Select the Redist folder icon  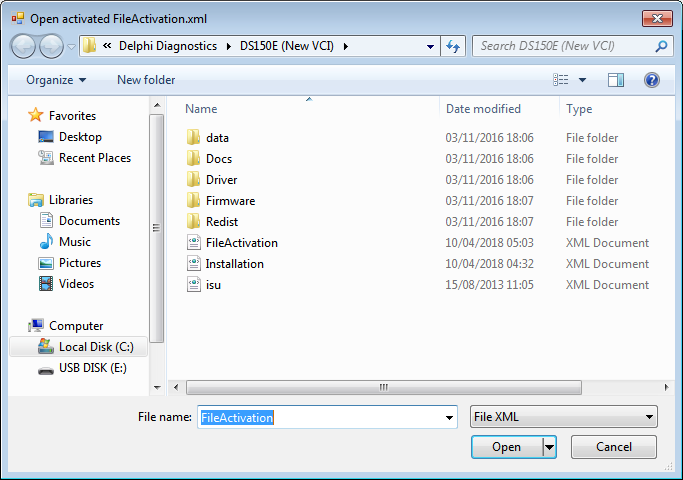193,221
